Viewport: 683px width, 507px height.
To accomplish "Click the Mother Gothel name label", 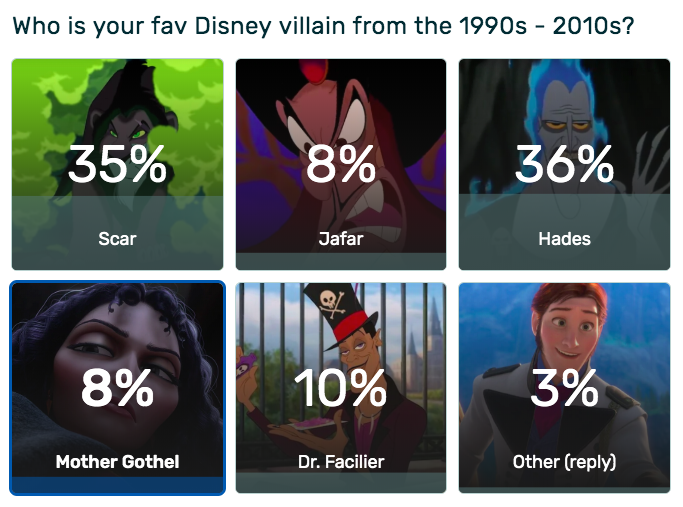I will [x=117, y=462].
